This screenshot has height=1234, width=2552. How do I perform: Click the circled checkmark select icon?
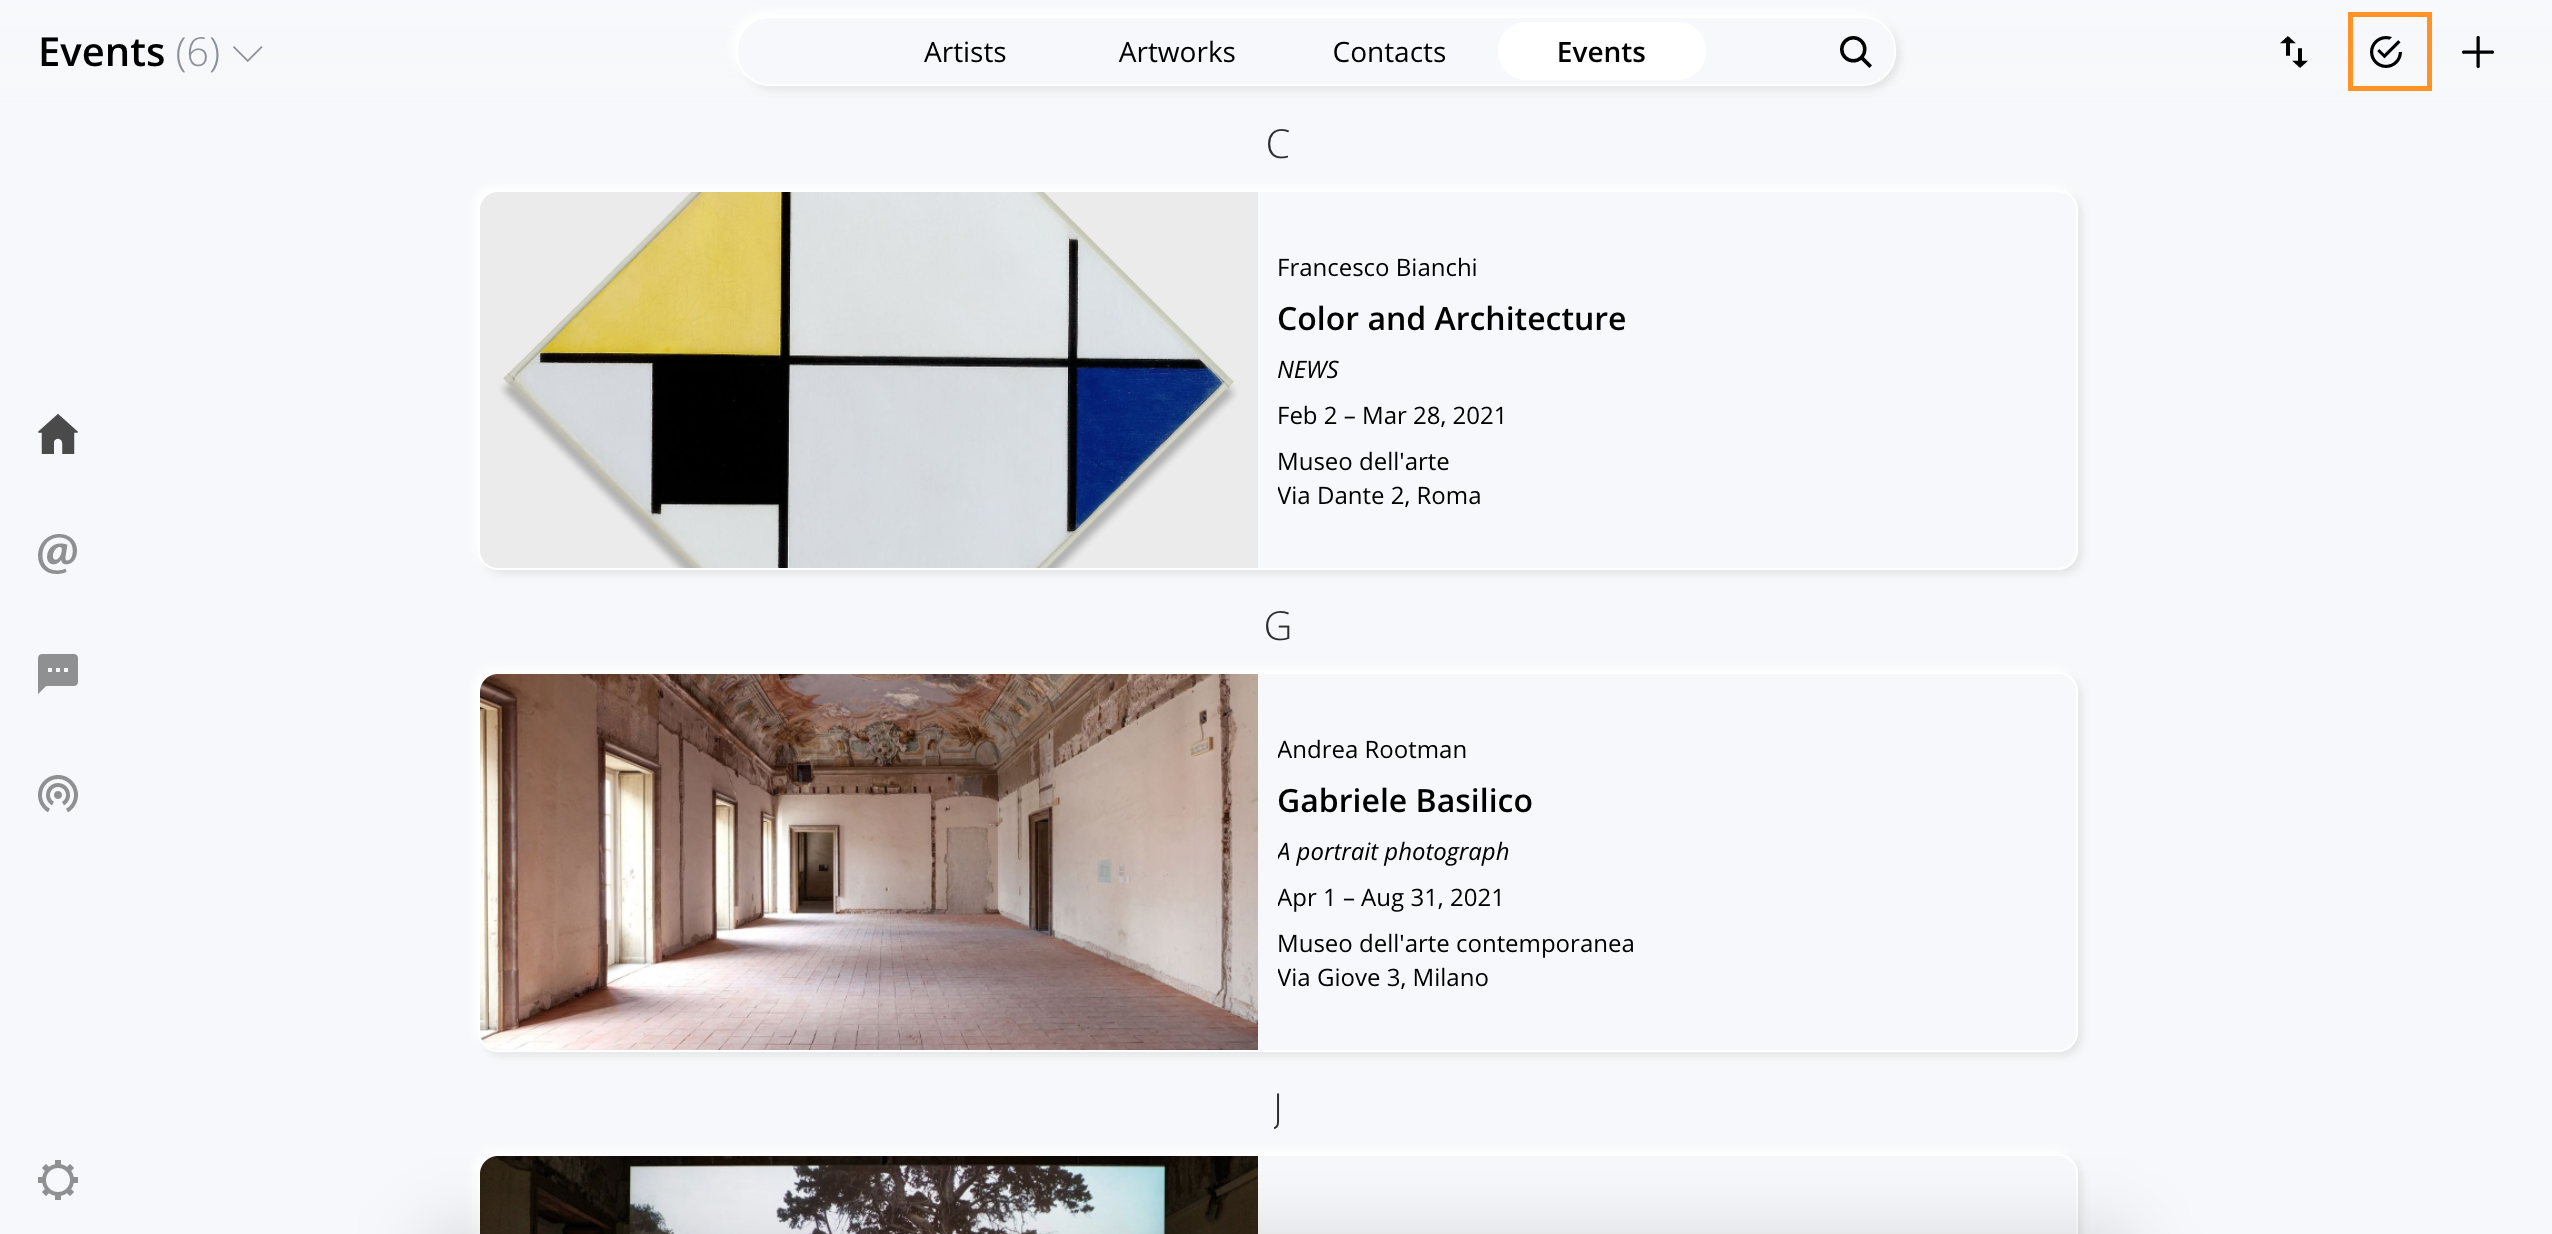point(2387,52)
